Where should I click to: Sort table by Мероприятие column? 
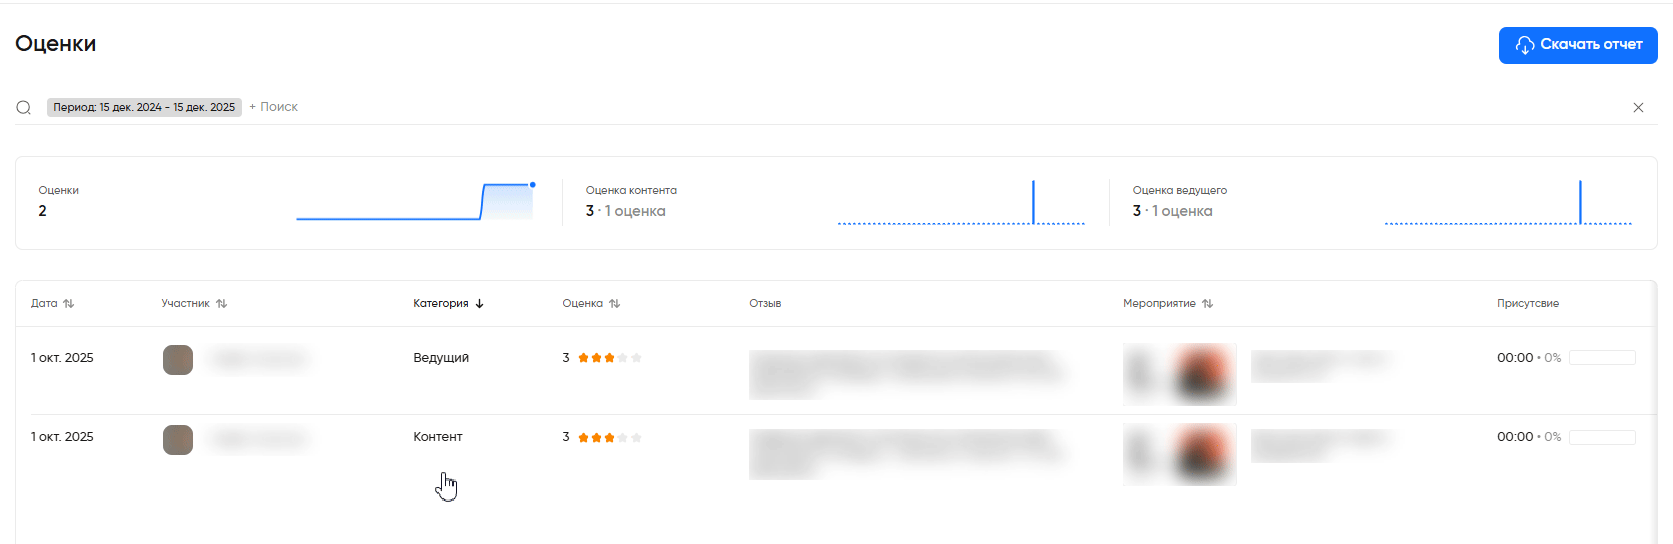click(1167, 304)
